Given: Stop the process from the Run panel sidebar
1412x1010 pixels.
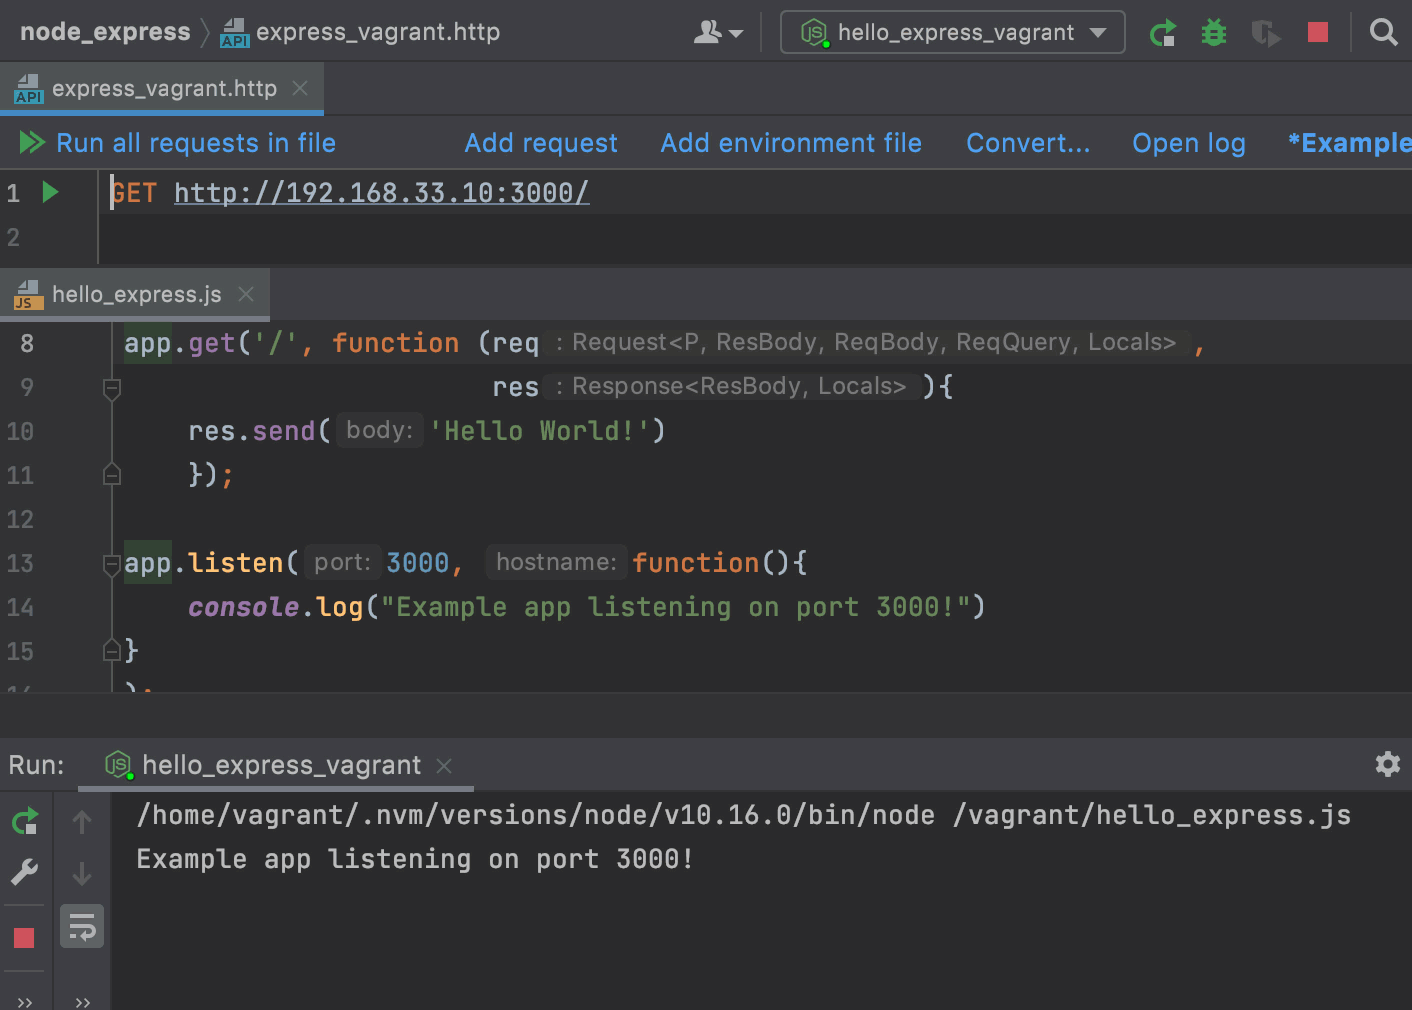Looking at the screenshot, I should [x=24, y=936].
